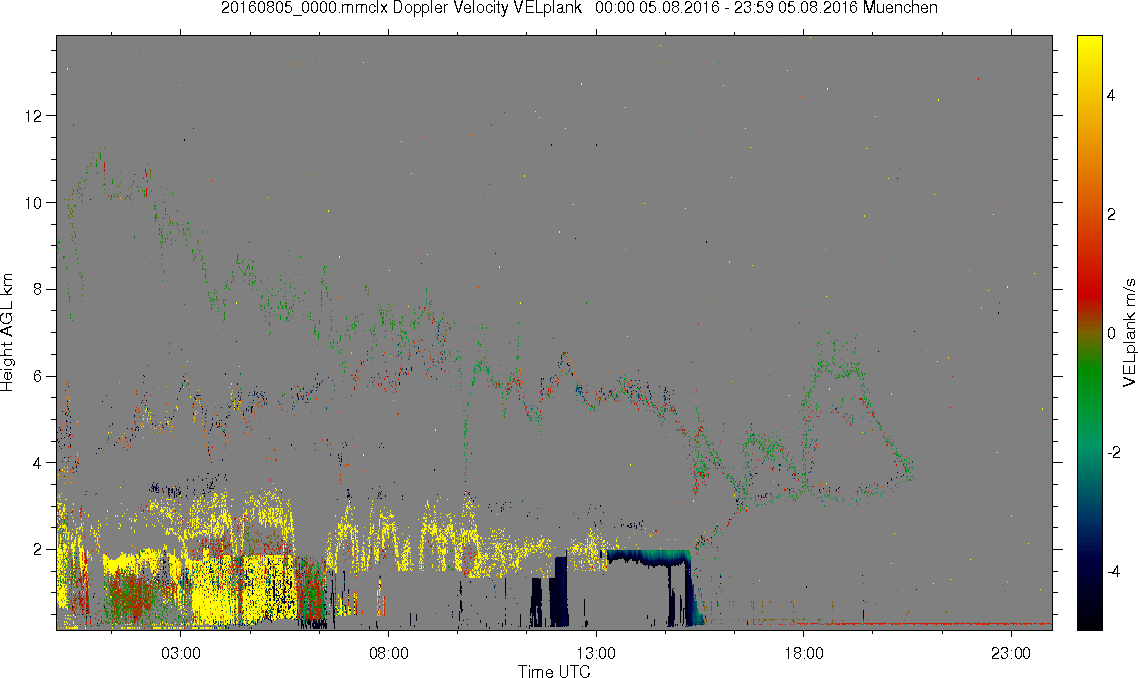Click the red section of the colorbar

point(1089,290)
